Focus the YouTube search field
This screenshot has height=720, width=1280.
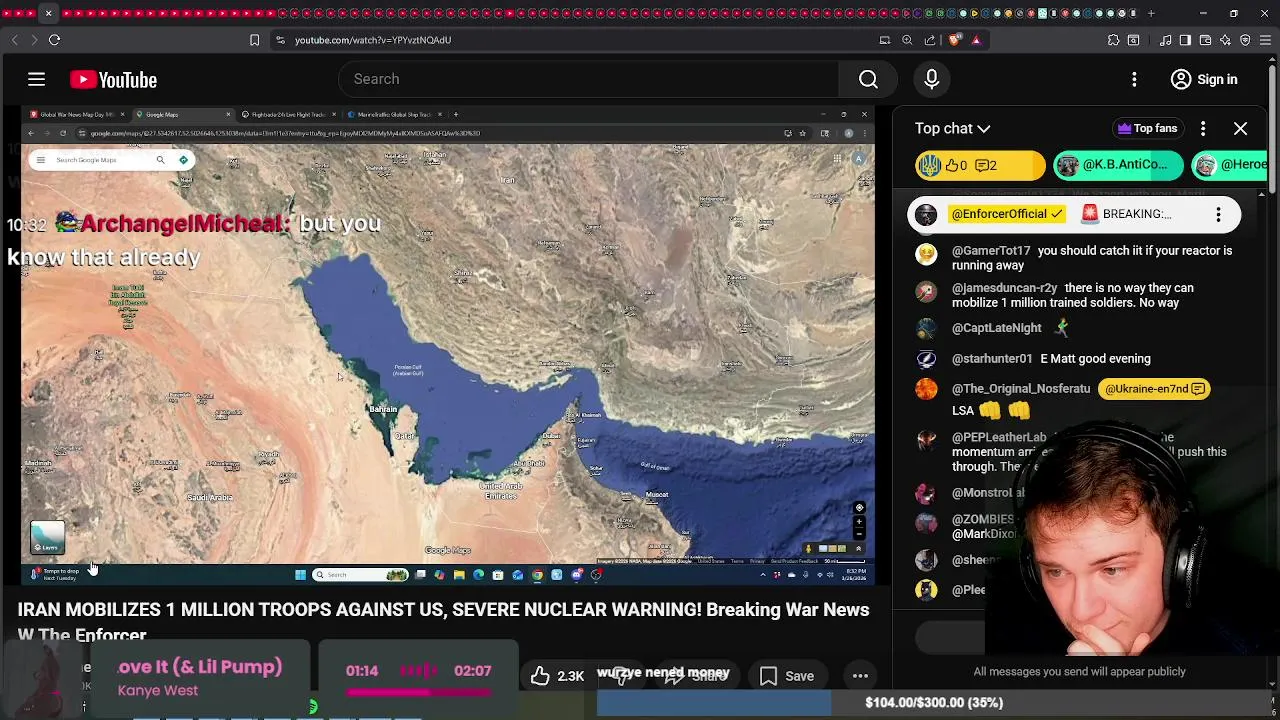click(x=590, y=79)
